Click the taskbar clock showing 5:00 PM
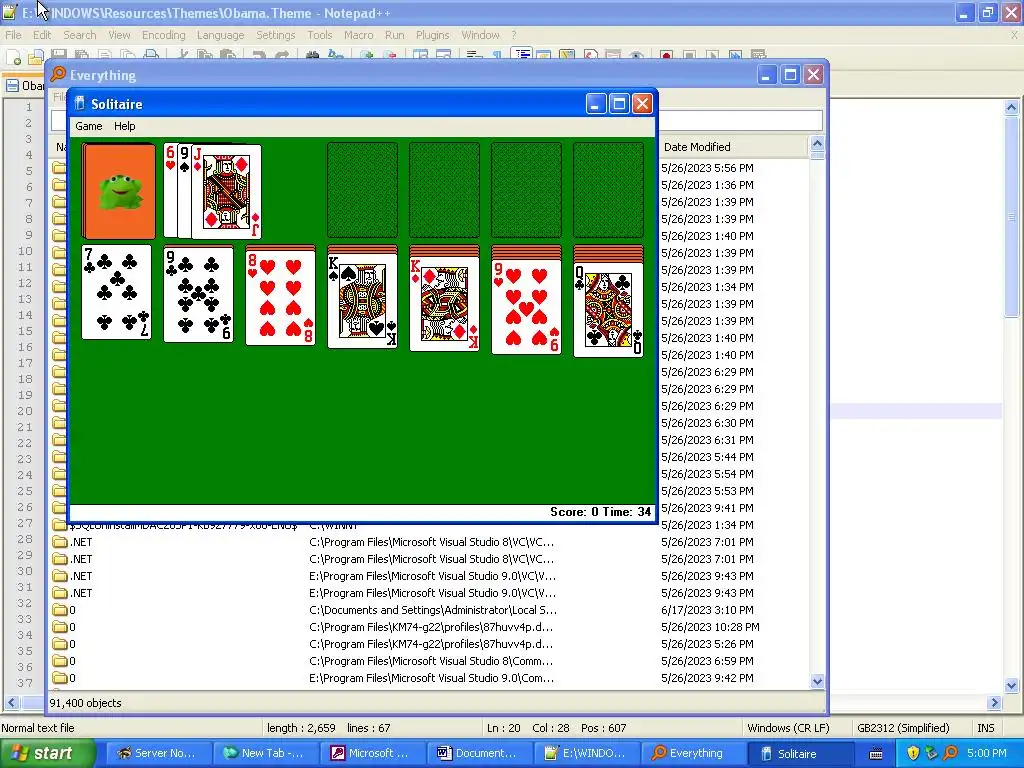Screen dimensions: 1024x768 pyautogui.click(x=987, y=753)
